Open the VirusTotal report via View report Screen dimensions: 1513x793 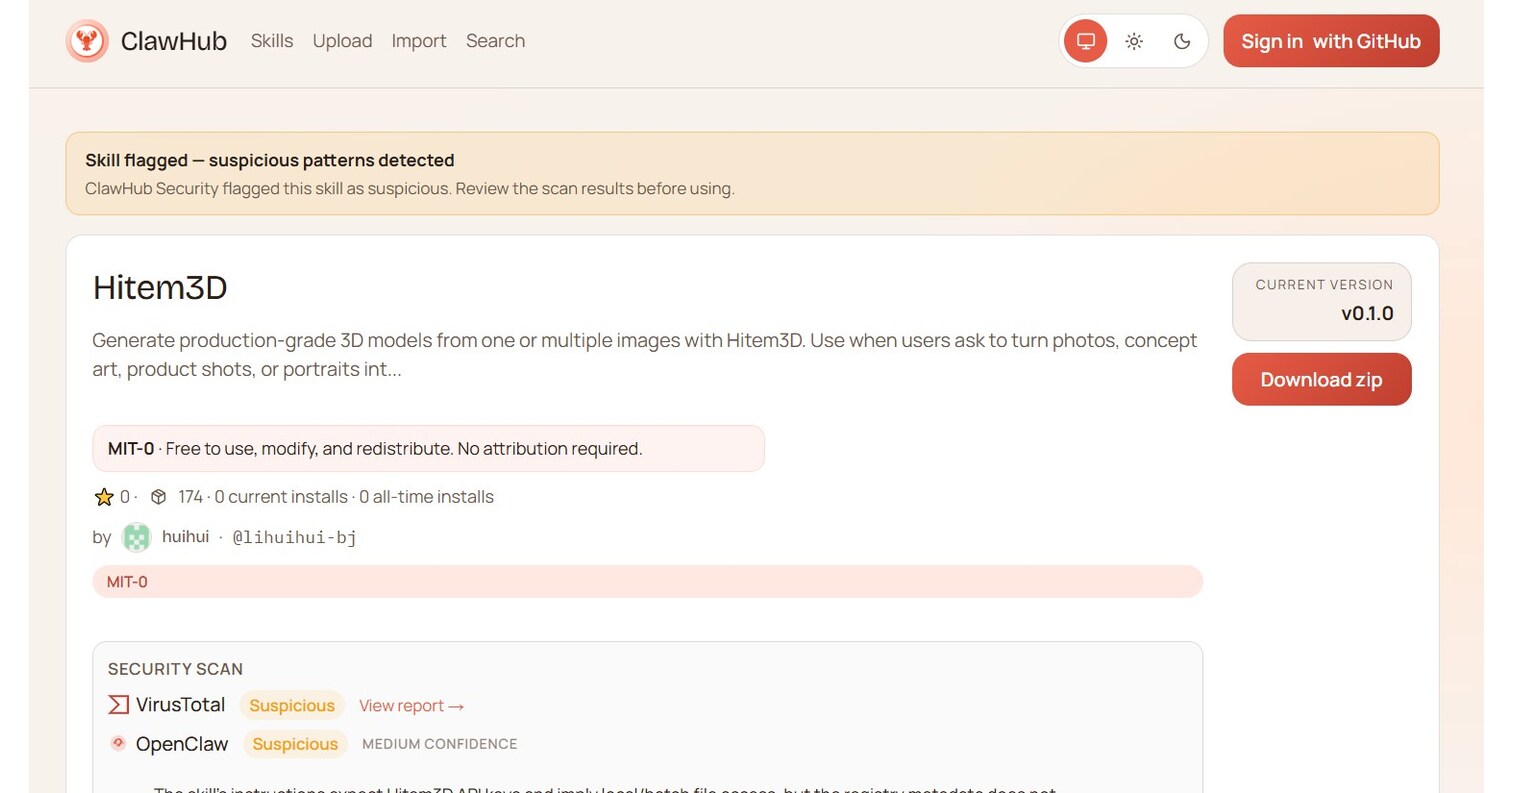(411, 705)
